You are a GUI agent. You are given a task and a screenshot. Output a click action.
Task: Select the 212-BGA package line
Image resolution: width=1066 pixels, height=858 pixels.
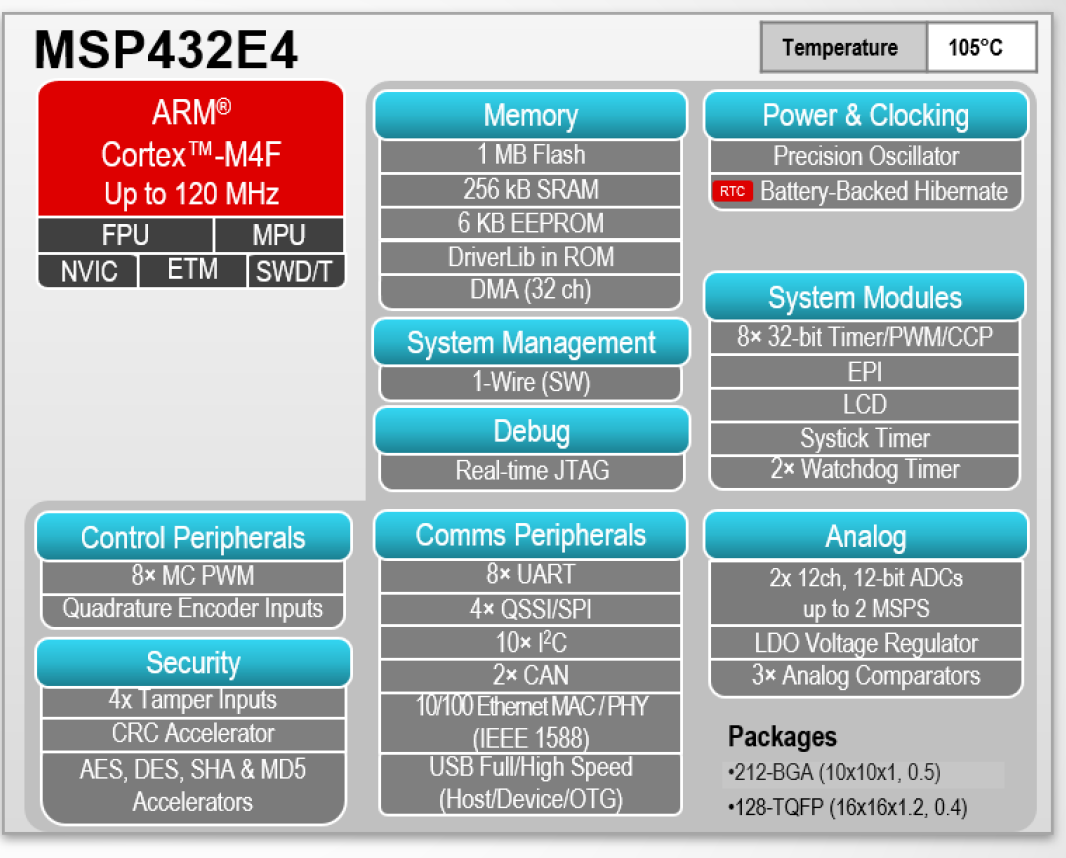pos(834,773)
